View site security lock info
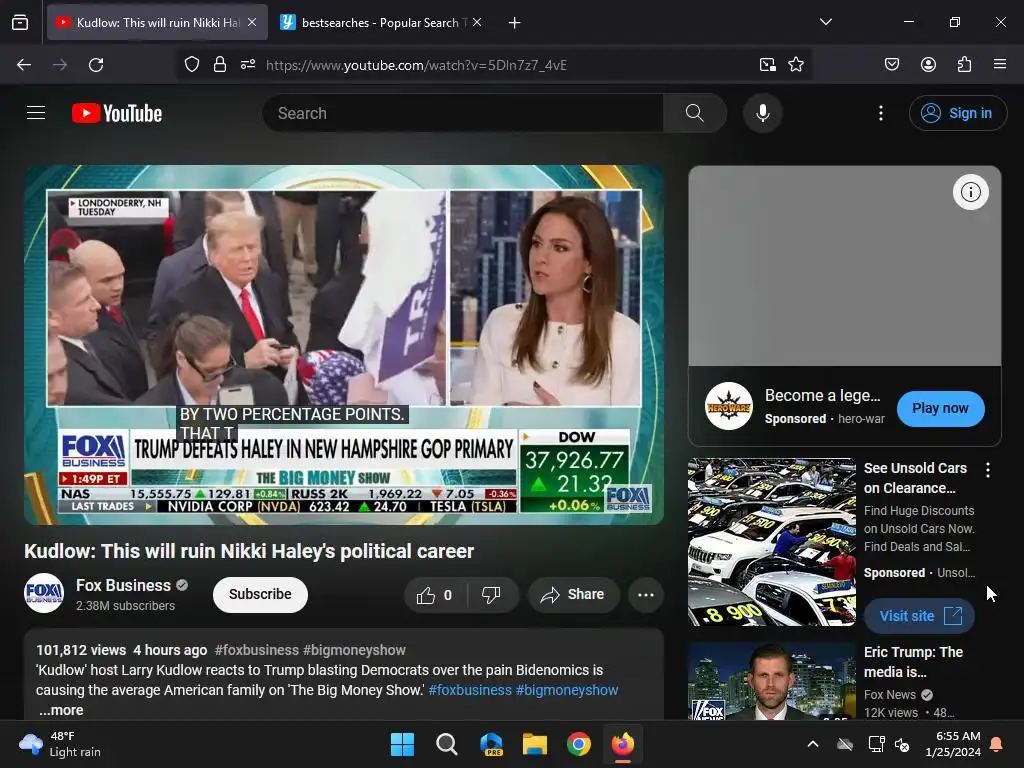The image size is (1024, 768). [219, 65]
